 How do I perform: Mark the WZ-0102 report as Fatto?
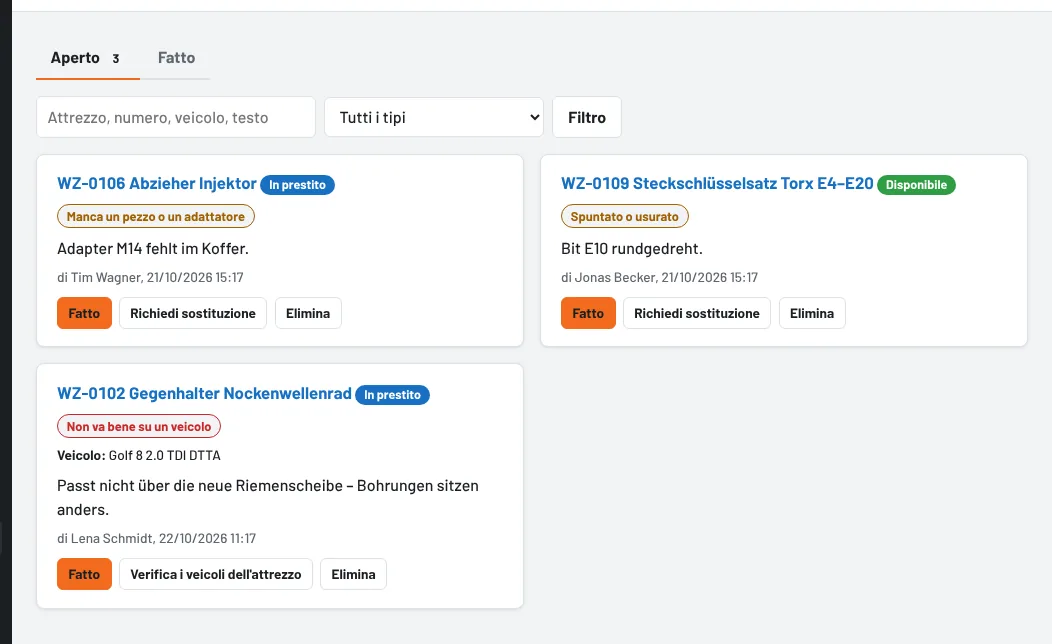[x=85, y=574]
